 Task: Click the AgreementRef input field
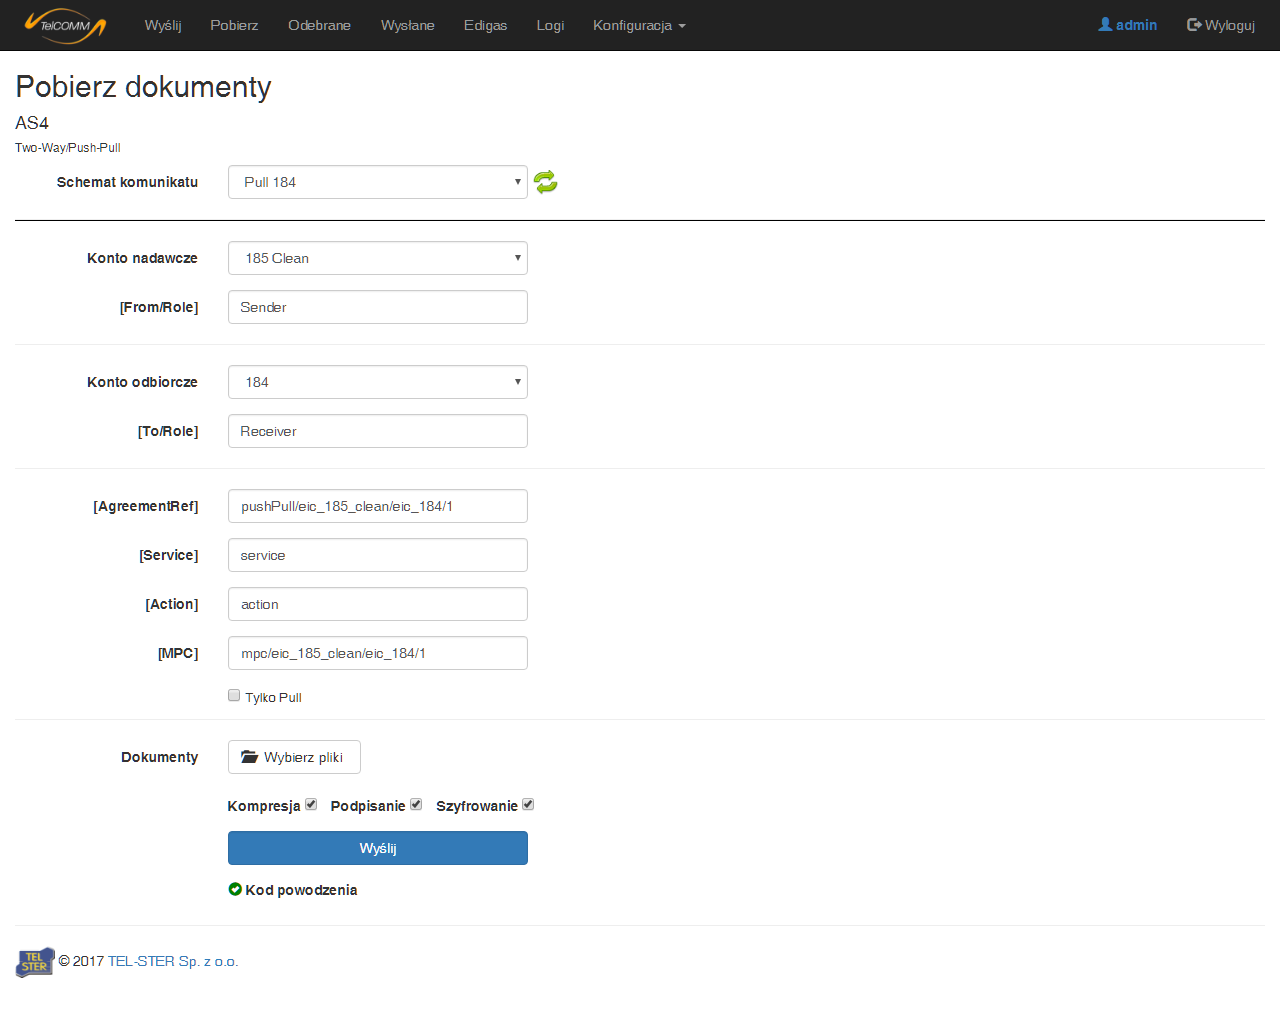(377, 506)
